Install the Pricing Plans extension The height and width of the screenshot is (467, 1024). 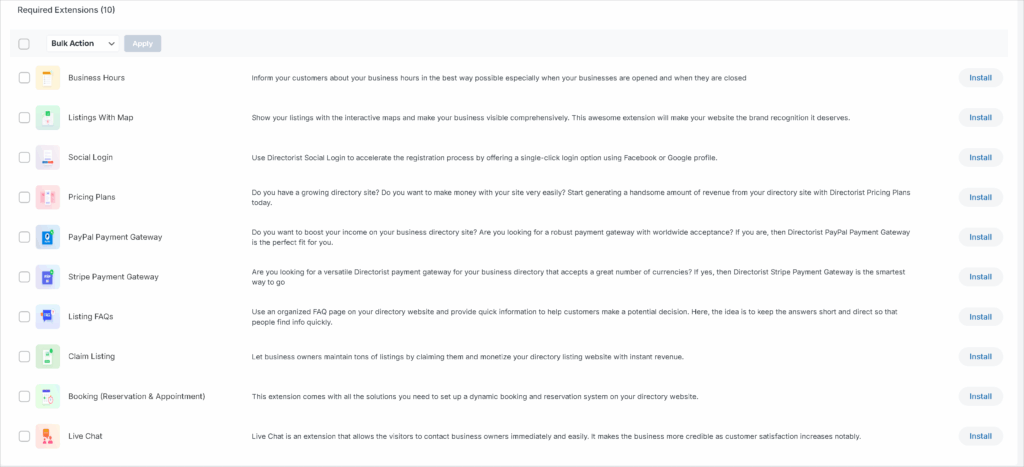coord(980,197)
